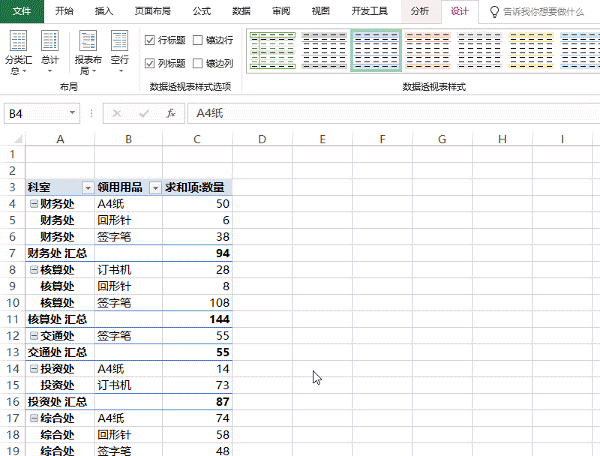Select row 11 header
This screenshot has width=600, height=456.
pos(12,319)
